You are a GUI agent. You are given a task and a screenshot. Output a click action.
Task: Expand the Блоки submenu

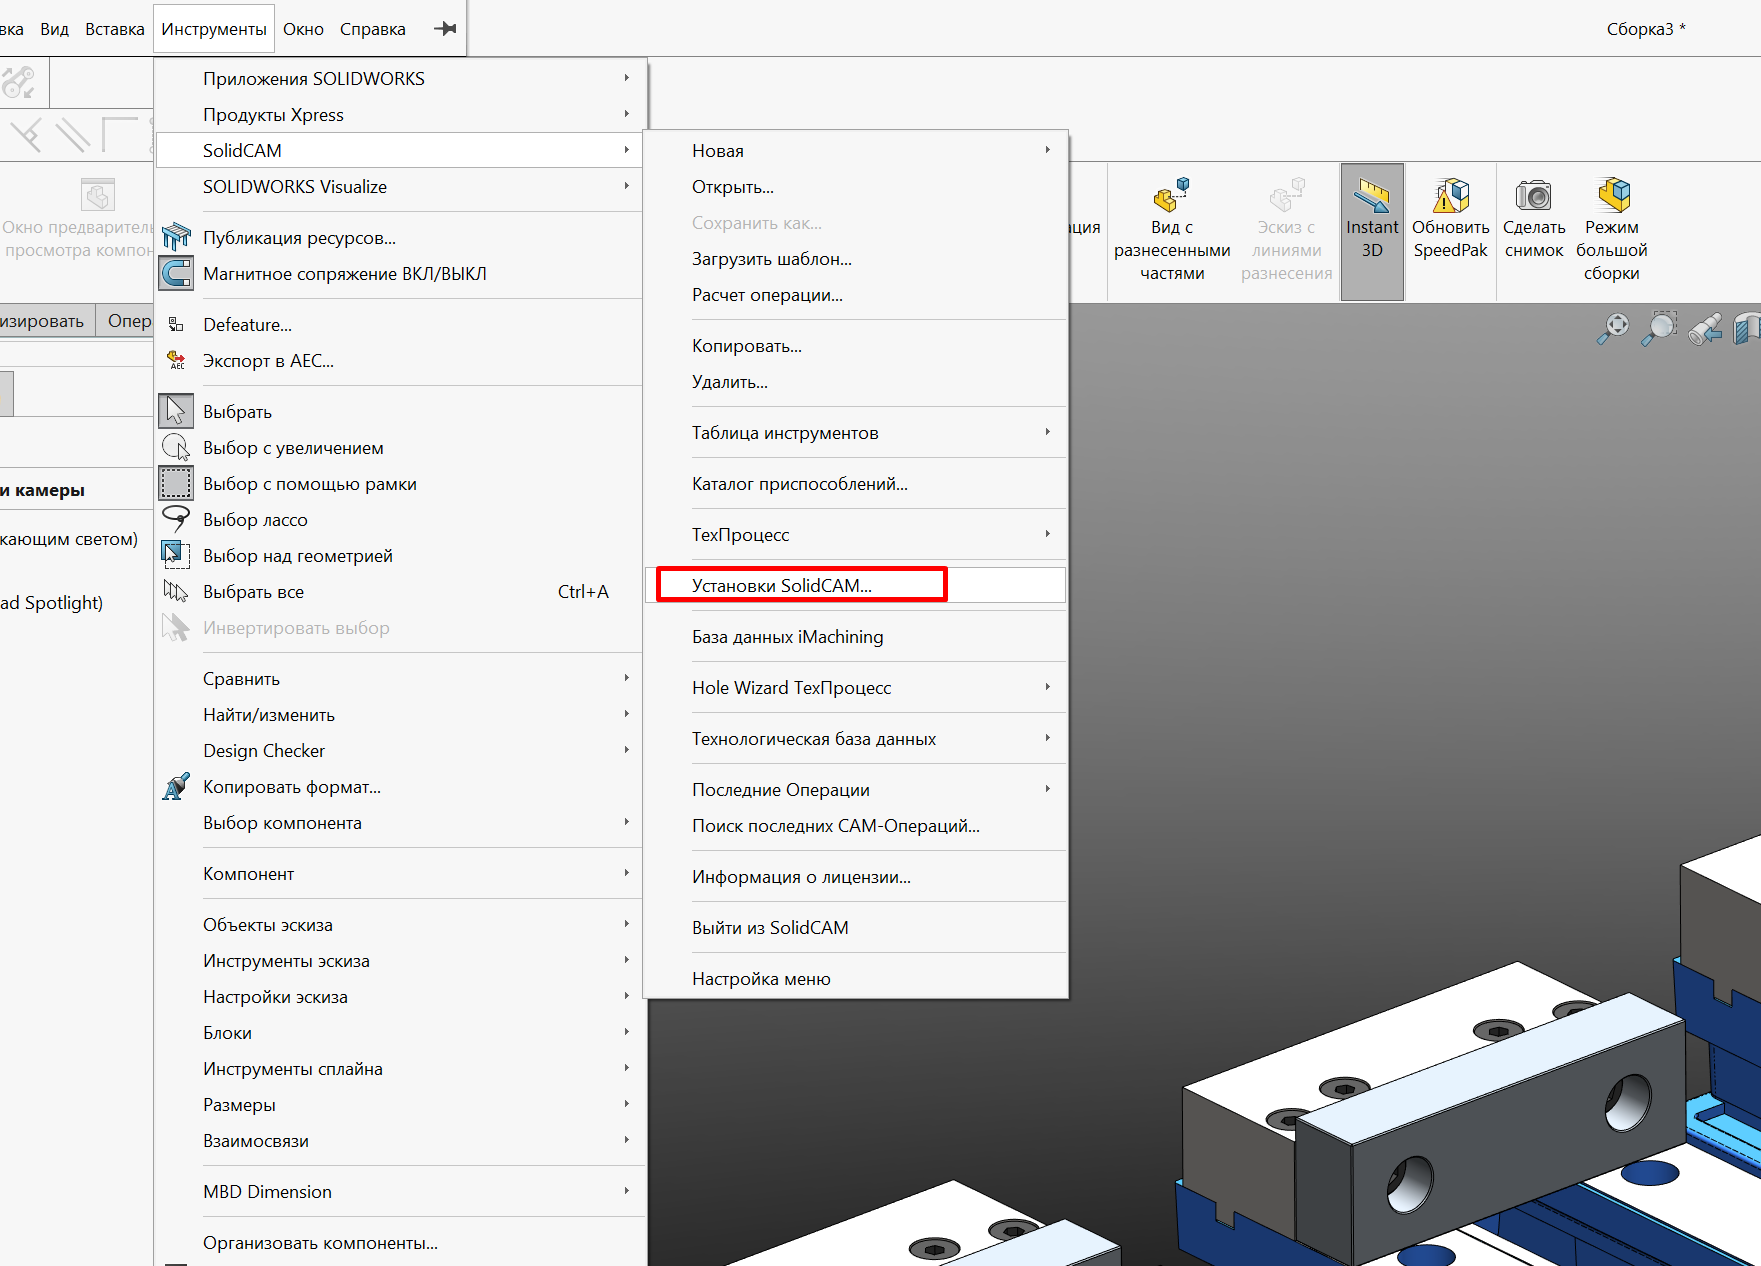[400, 1033]
